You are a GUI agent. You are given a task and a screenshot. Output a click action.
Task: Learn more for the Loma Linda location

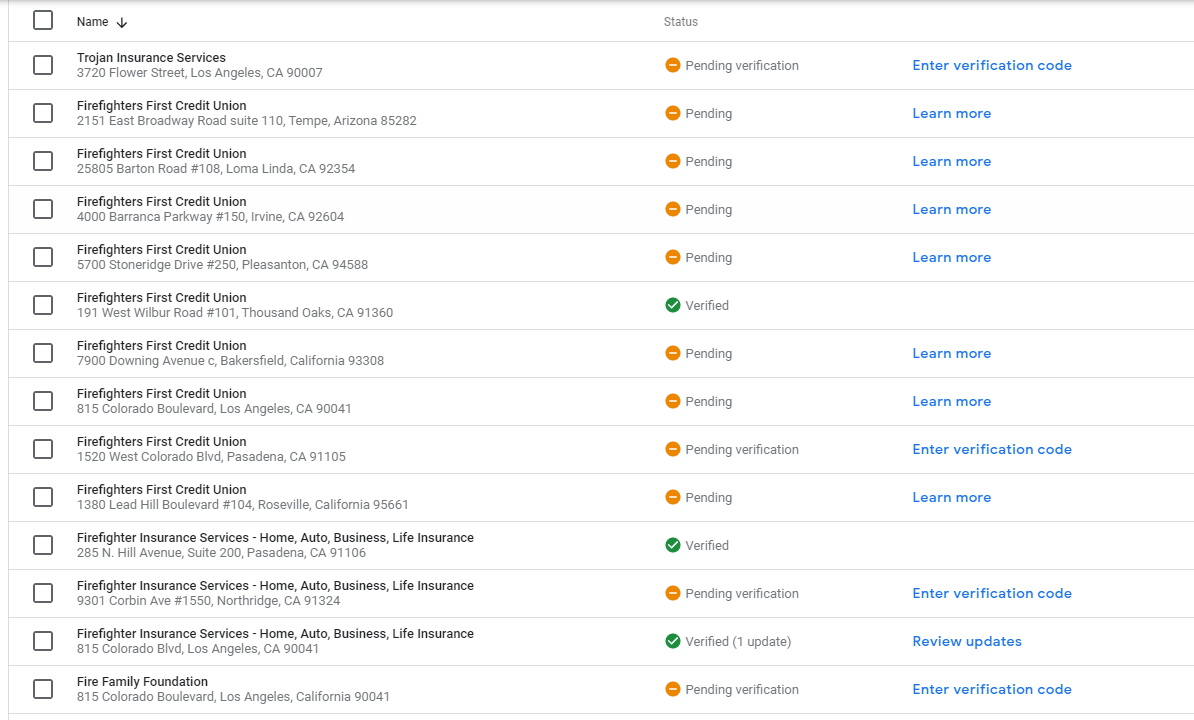coord(951,161)
